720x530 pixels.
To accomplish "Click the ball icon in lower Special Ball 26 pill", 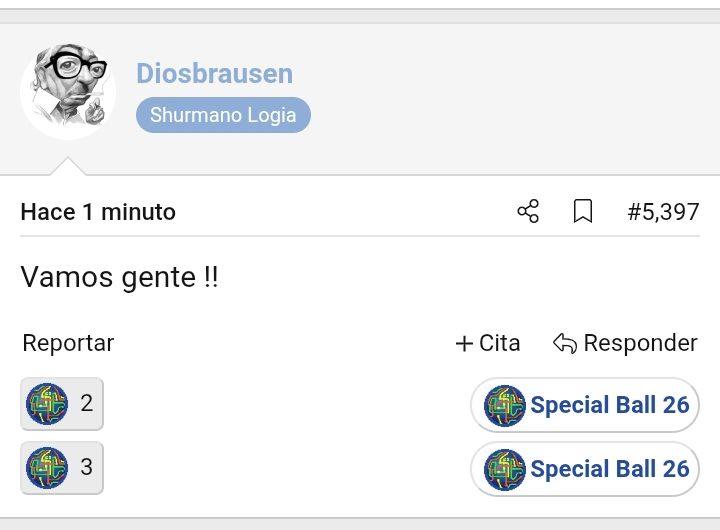I will [504, 469].
